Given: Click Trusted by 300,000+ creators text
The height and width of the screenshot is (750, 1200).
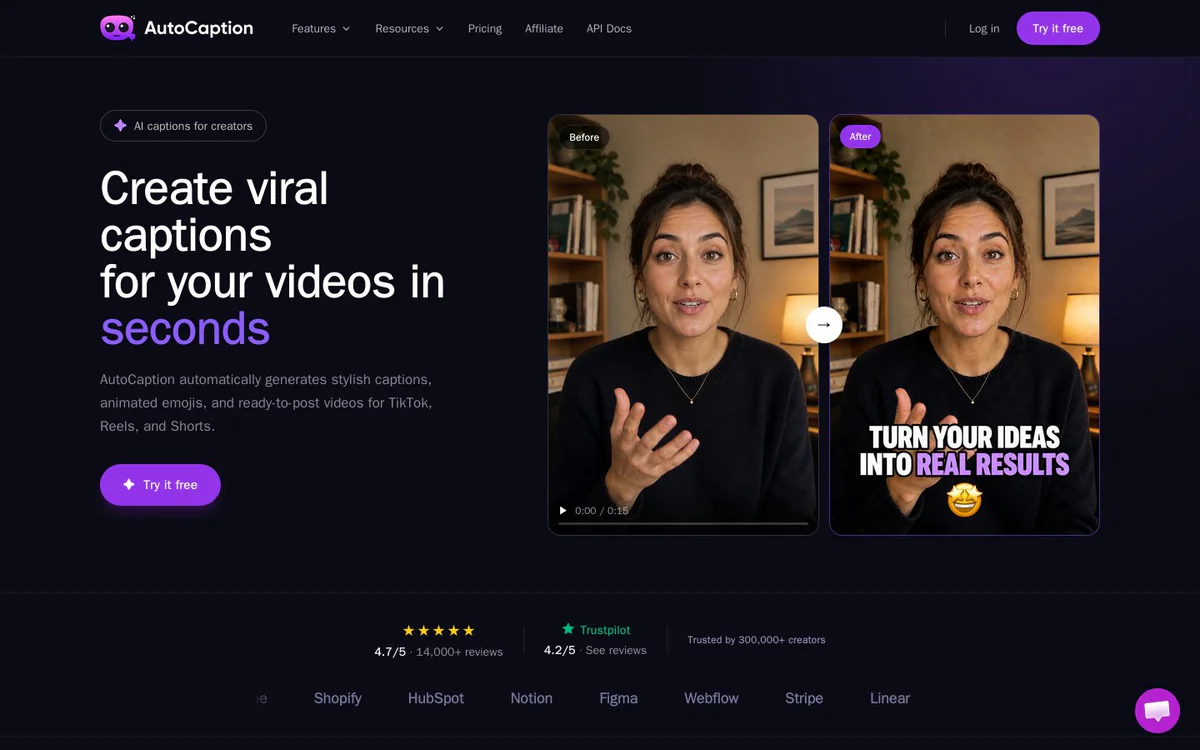Looking at the screenshot, I should [756, 640].
